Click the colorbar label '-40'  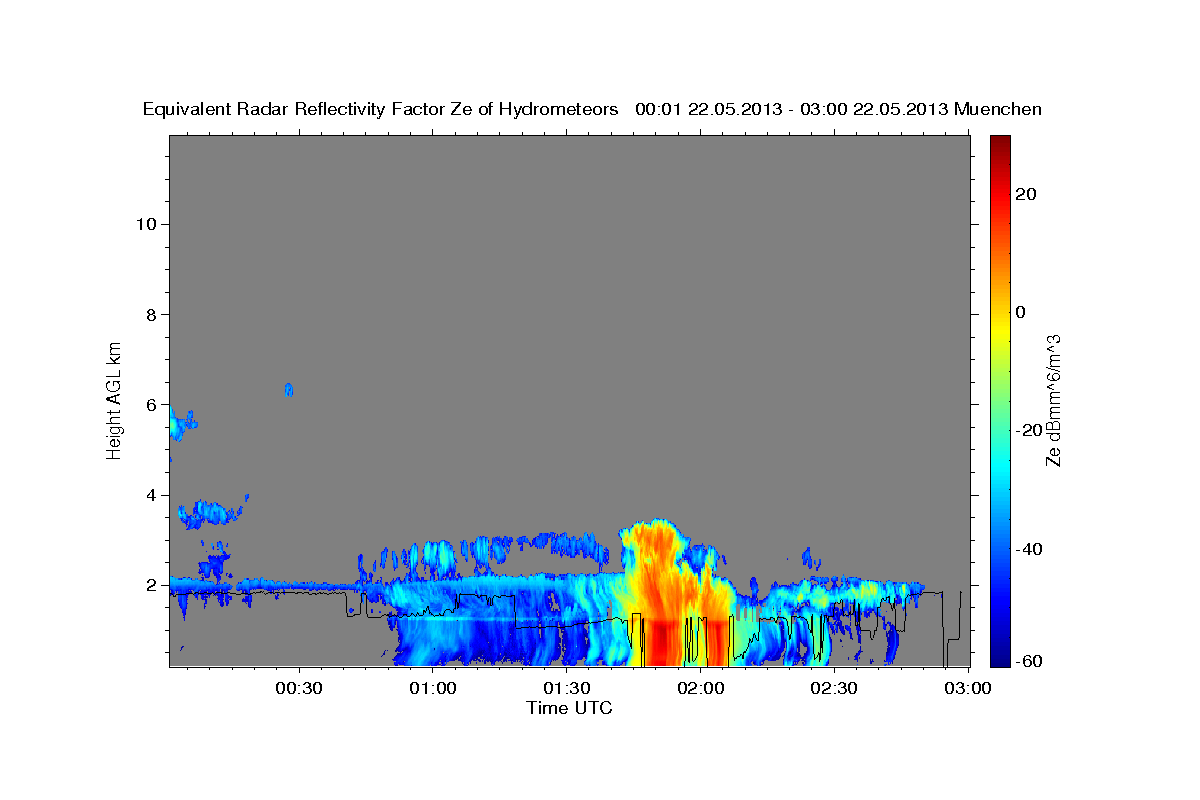(1028, 549)
